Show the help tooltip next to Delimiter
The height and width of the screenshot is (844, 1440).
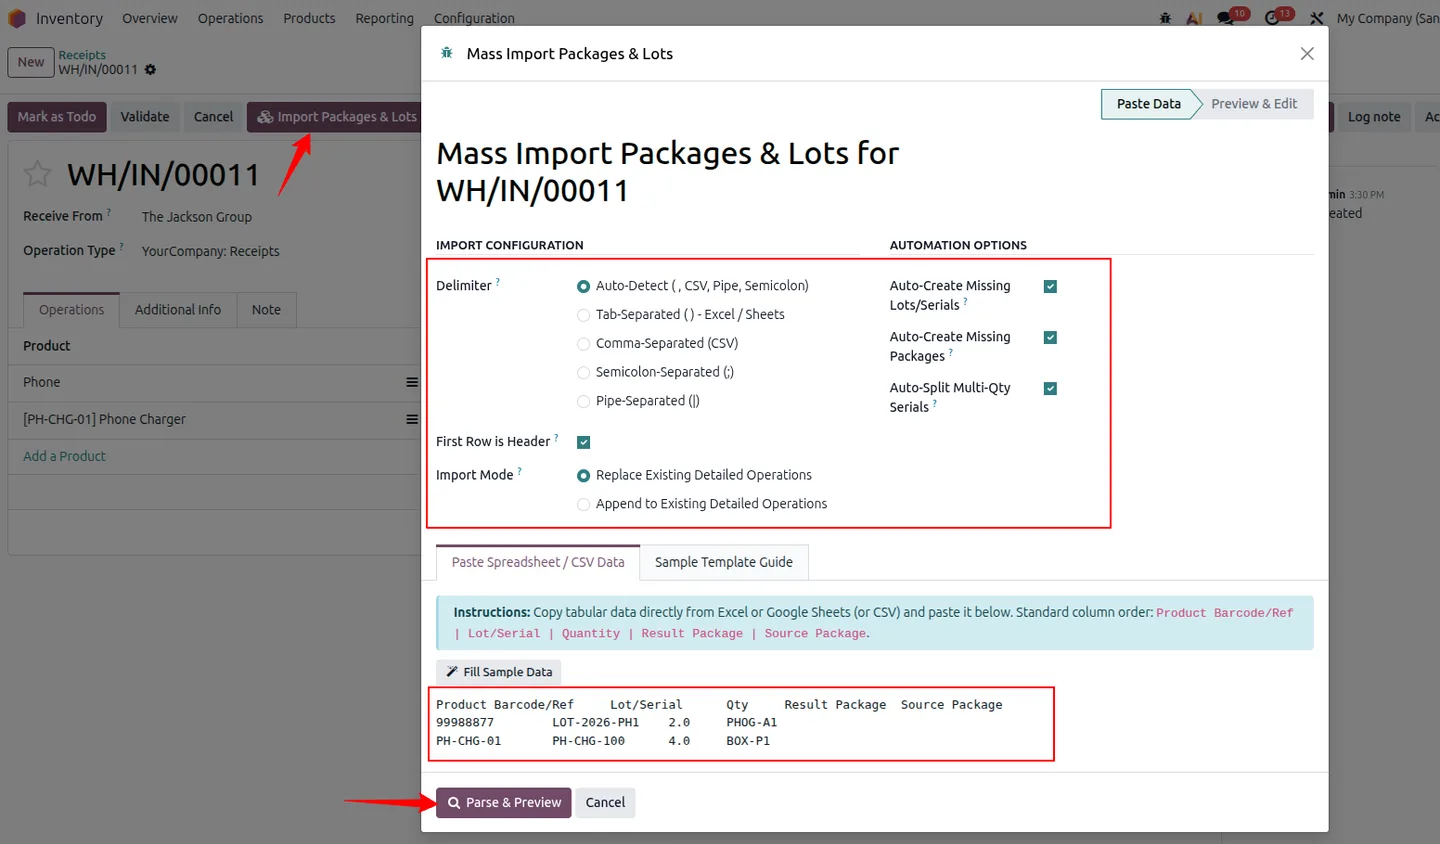498,282
